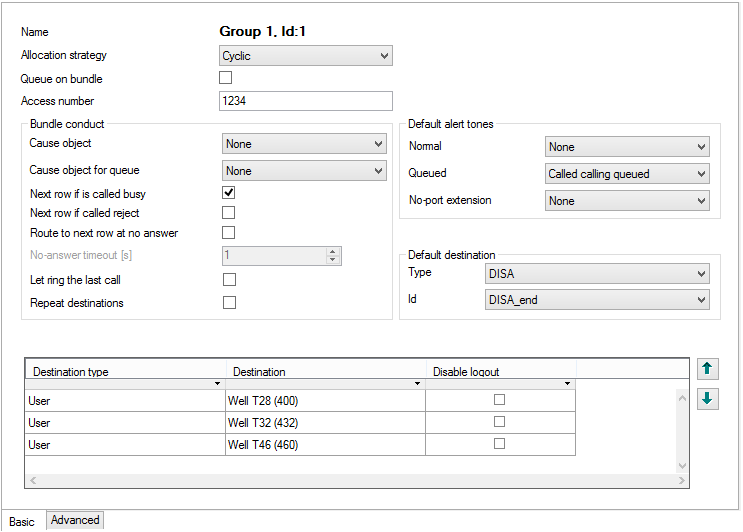743x532 pixels.
Task: Enable Route to next row at no answer
Action: 228,232
